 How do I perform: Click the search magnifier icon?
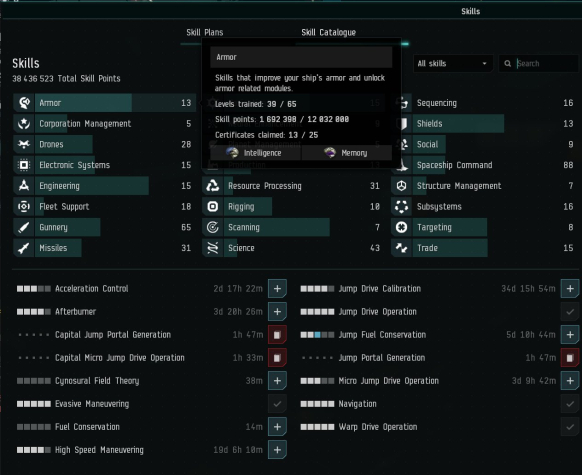click(x=507, y=63)
